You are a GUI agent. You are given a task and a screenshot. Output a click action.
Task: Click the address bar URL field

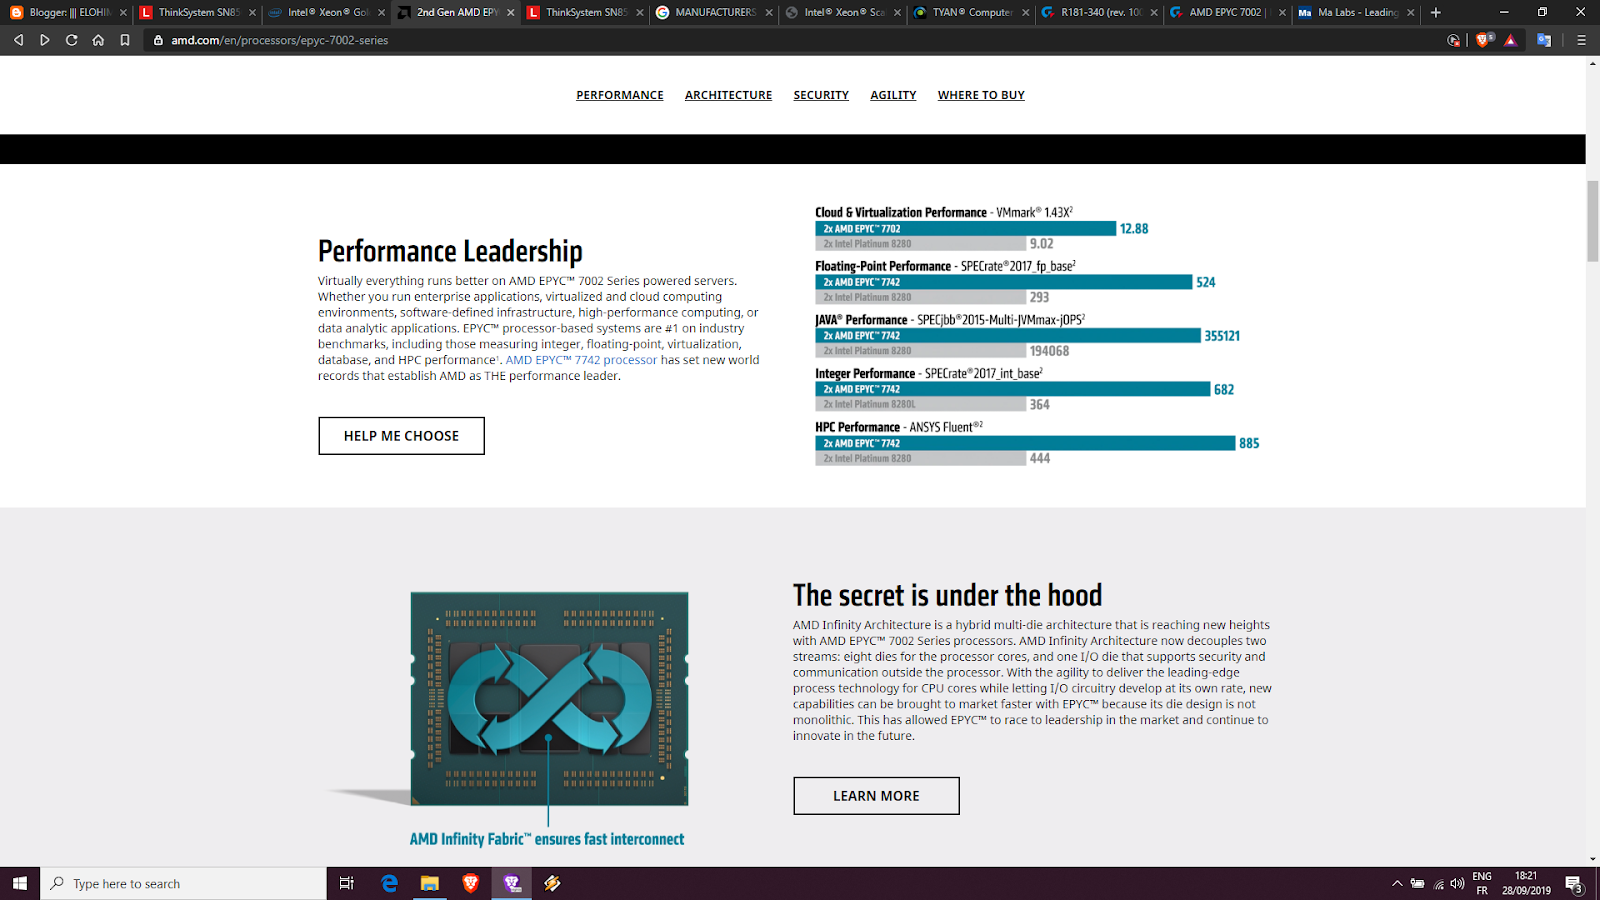coord(790,40)
